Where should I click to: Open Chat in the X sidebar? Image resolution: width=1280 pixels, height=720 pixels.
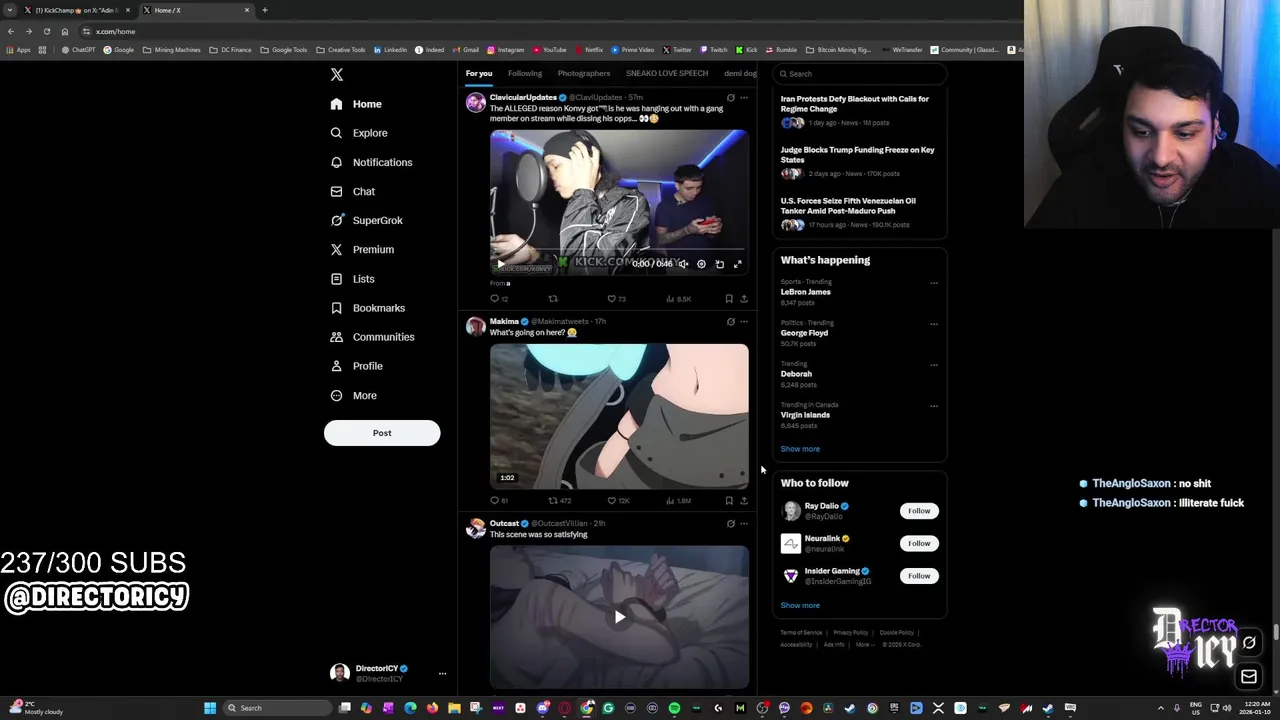[x=352, y=191]
